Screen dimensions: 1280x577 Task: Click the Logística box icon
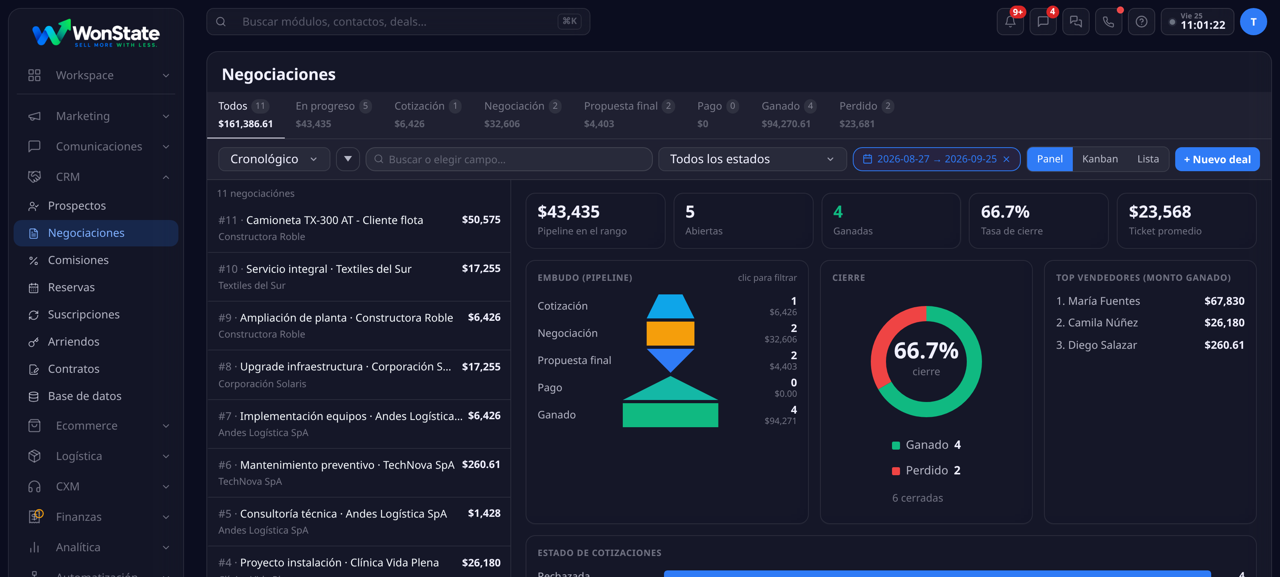(34, 456)
